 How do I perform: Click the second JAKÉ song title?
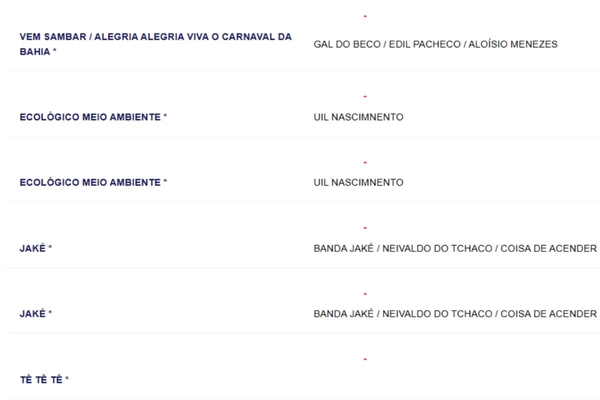pos(33,314)
